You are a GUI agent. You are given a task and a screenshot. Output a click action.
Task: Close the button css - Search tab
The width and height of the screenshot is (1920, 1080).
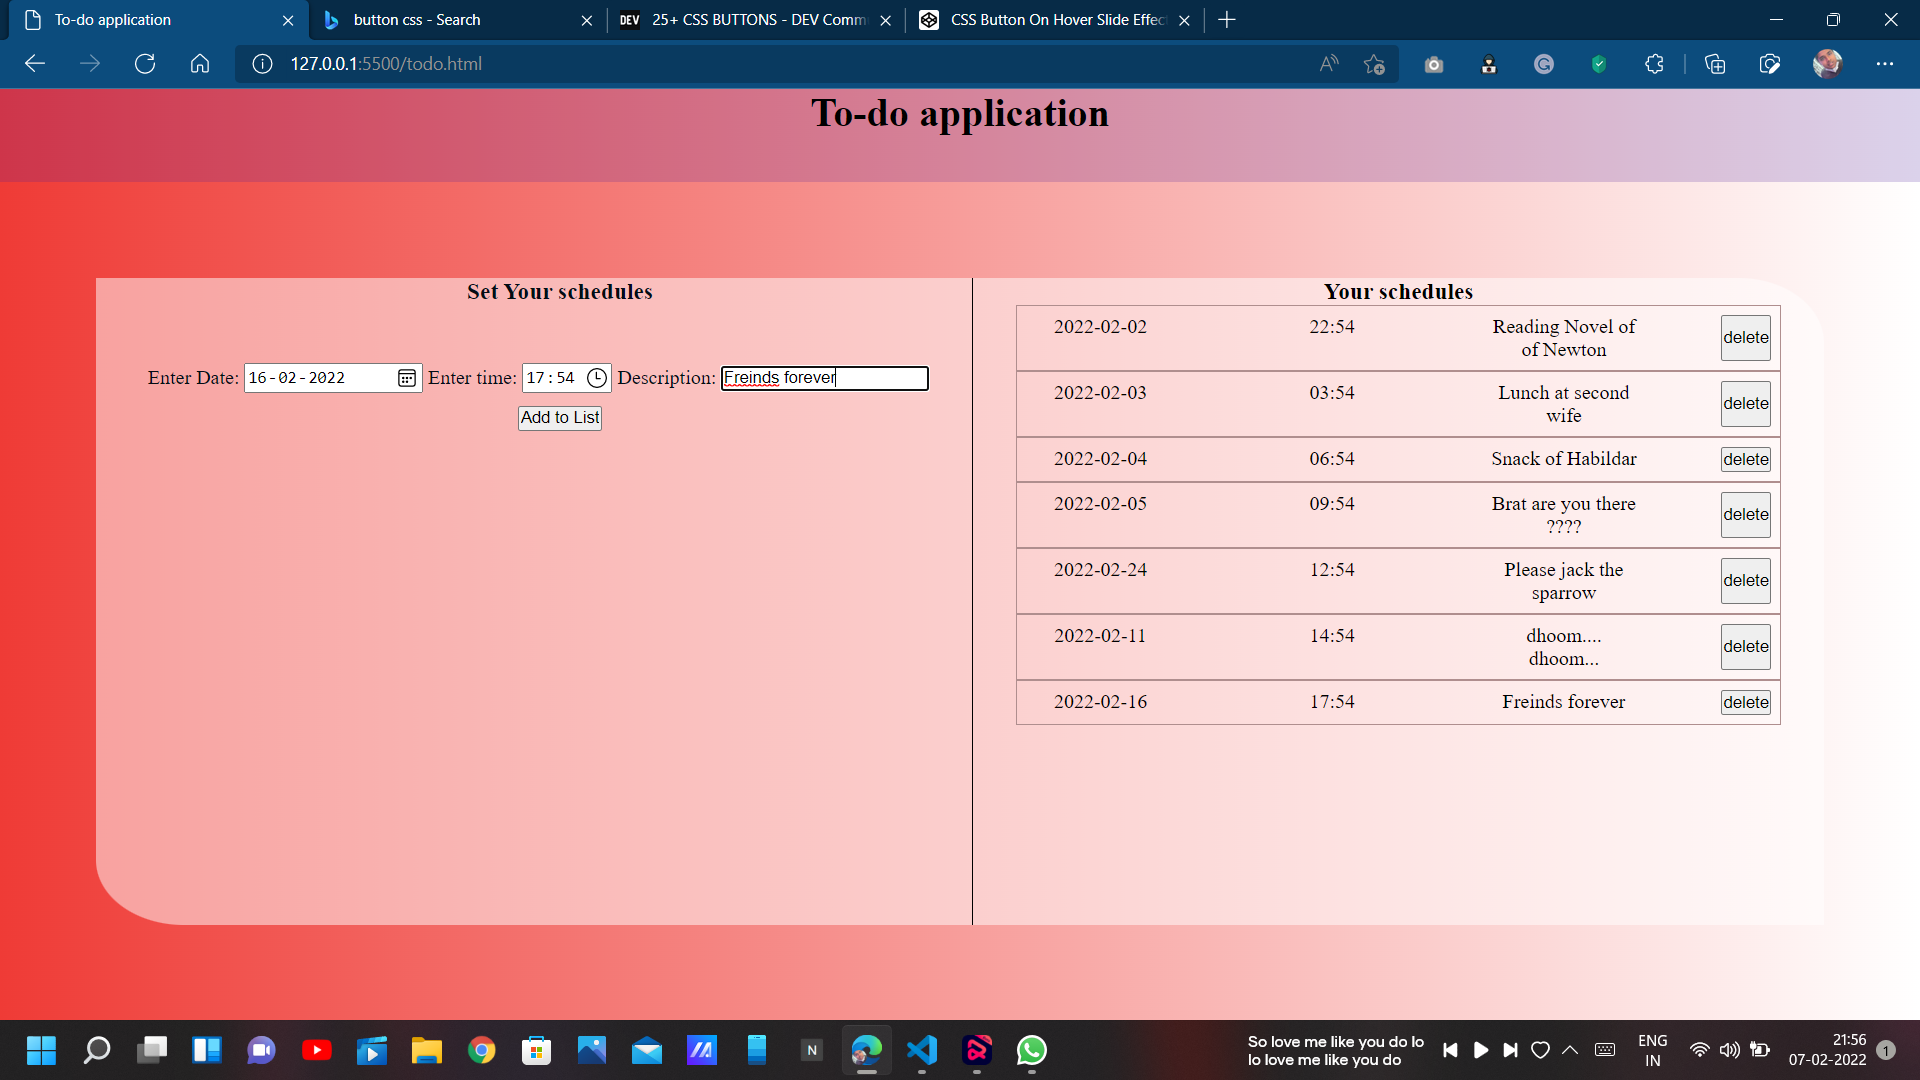[587, 20]
